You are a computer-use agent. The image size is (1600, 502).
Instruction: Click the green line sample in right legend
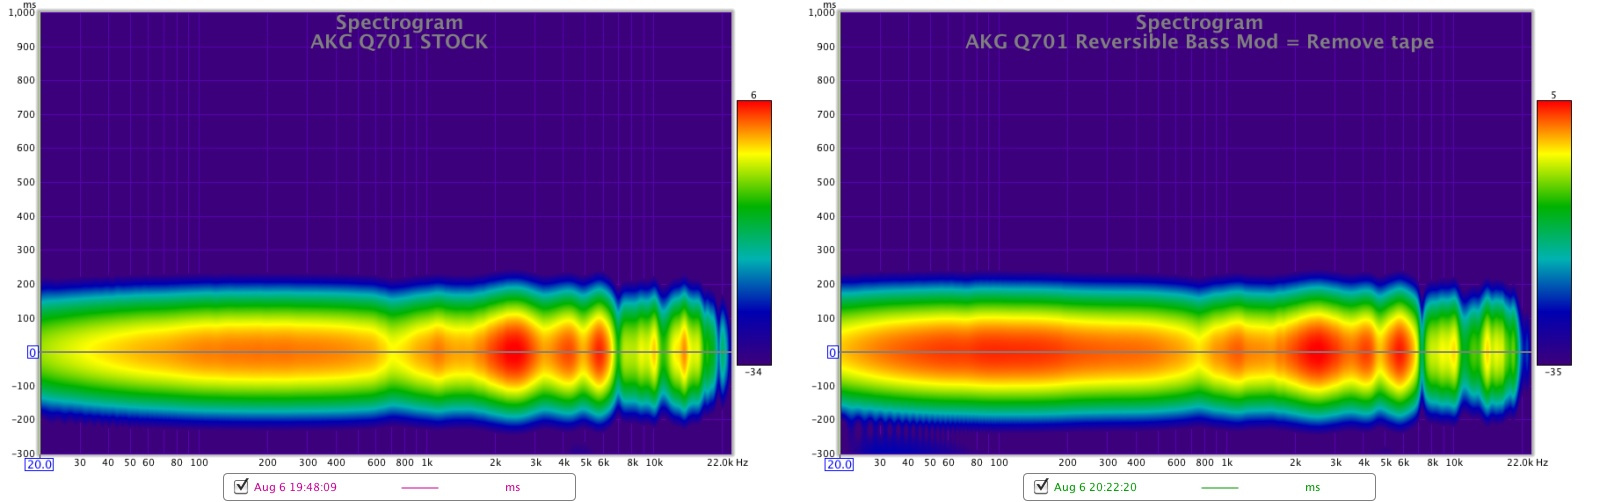click(x=1219, y=488)
